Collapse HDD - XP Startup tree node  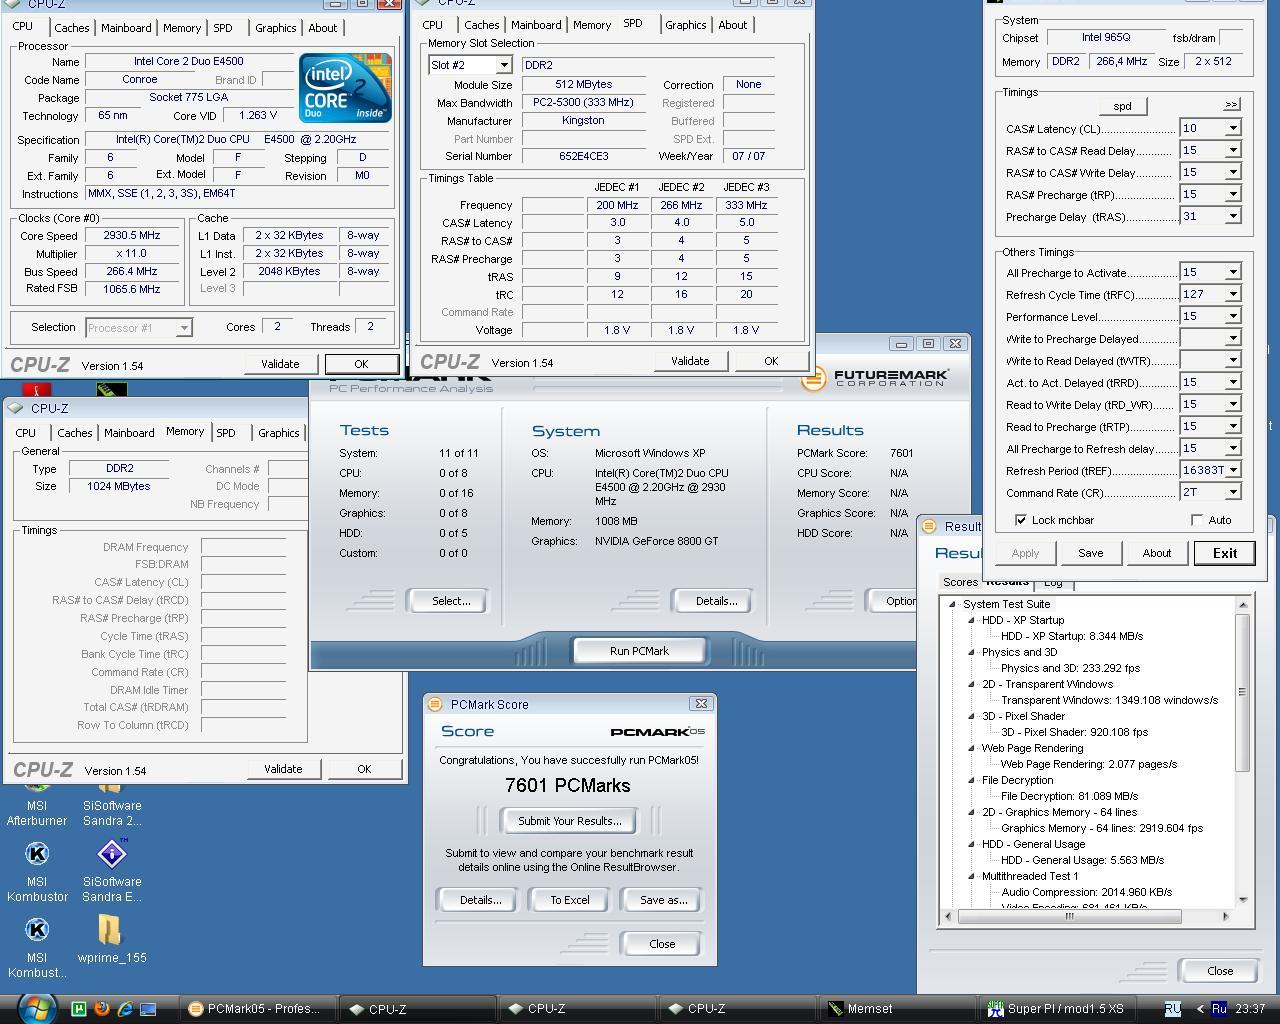971,620
